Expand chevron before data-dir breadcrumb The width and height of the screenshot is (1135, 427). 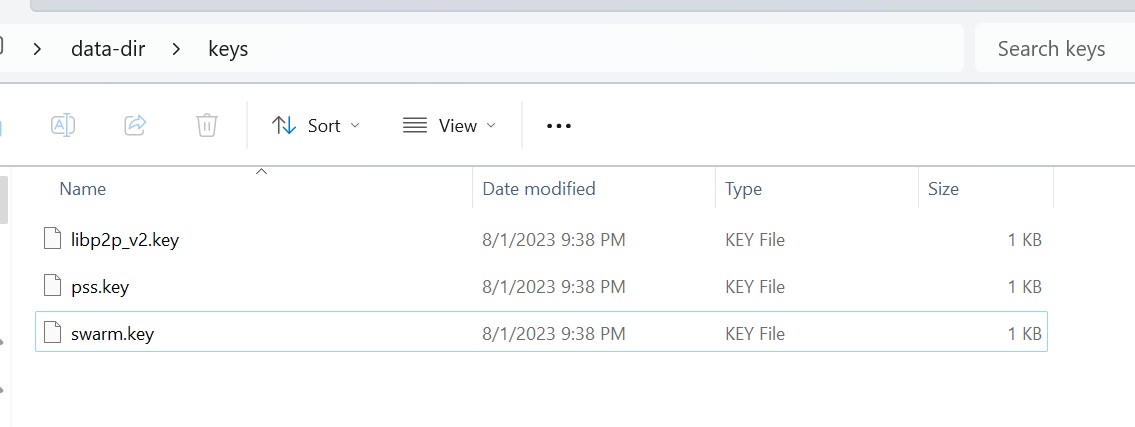[38, 48]
